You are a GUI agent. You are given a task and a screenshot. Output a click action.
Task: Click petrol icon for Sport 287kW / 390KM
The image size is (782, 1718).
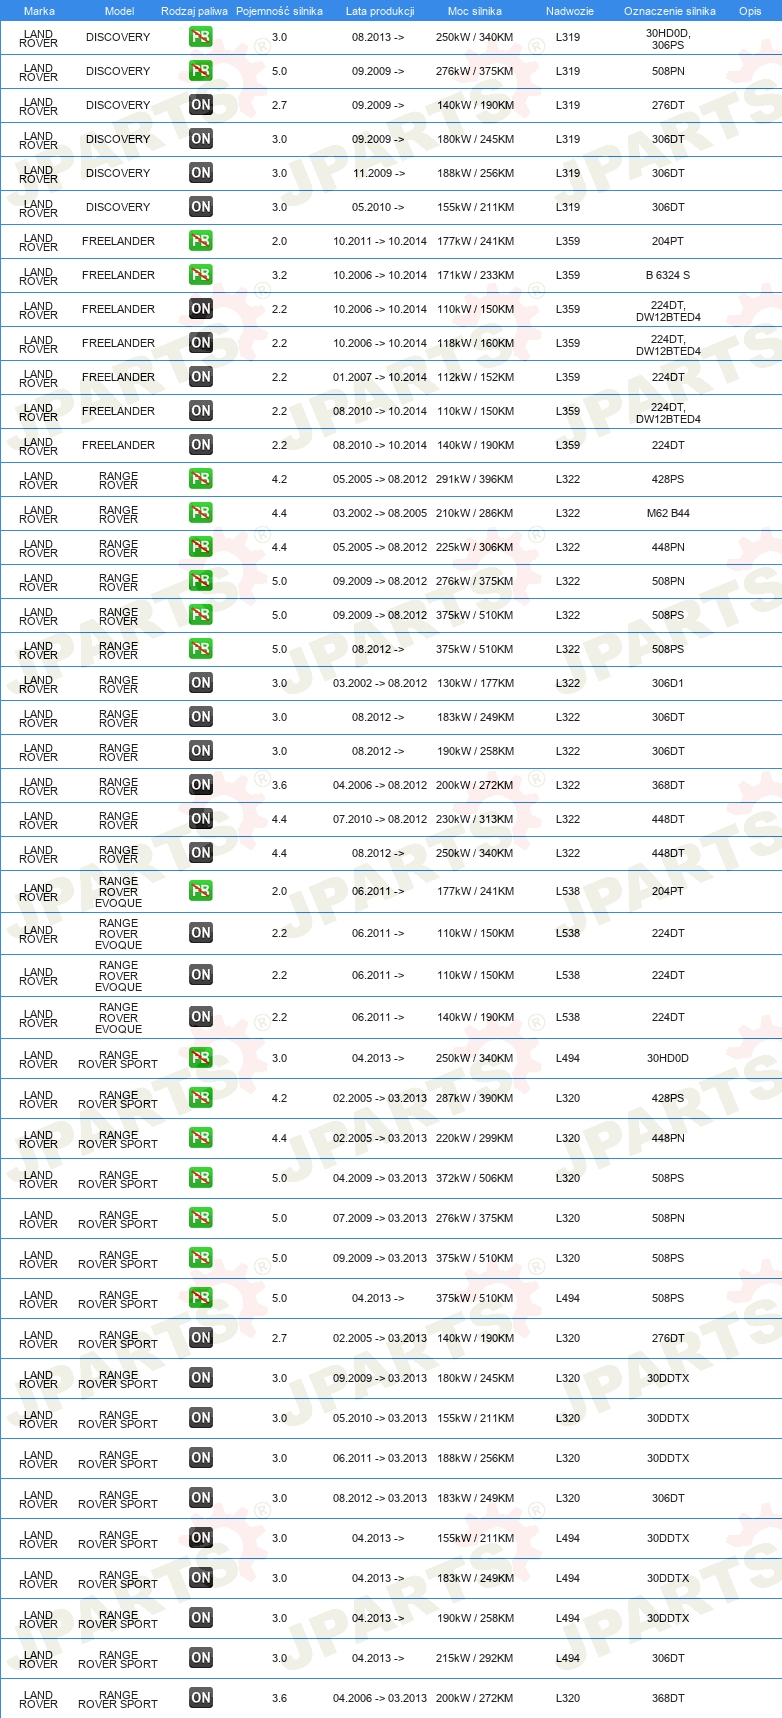coord(201,1098)
